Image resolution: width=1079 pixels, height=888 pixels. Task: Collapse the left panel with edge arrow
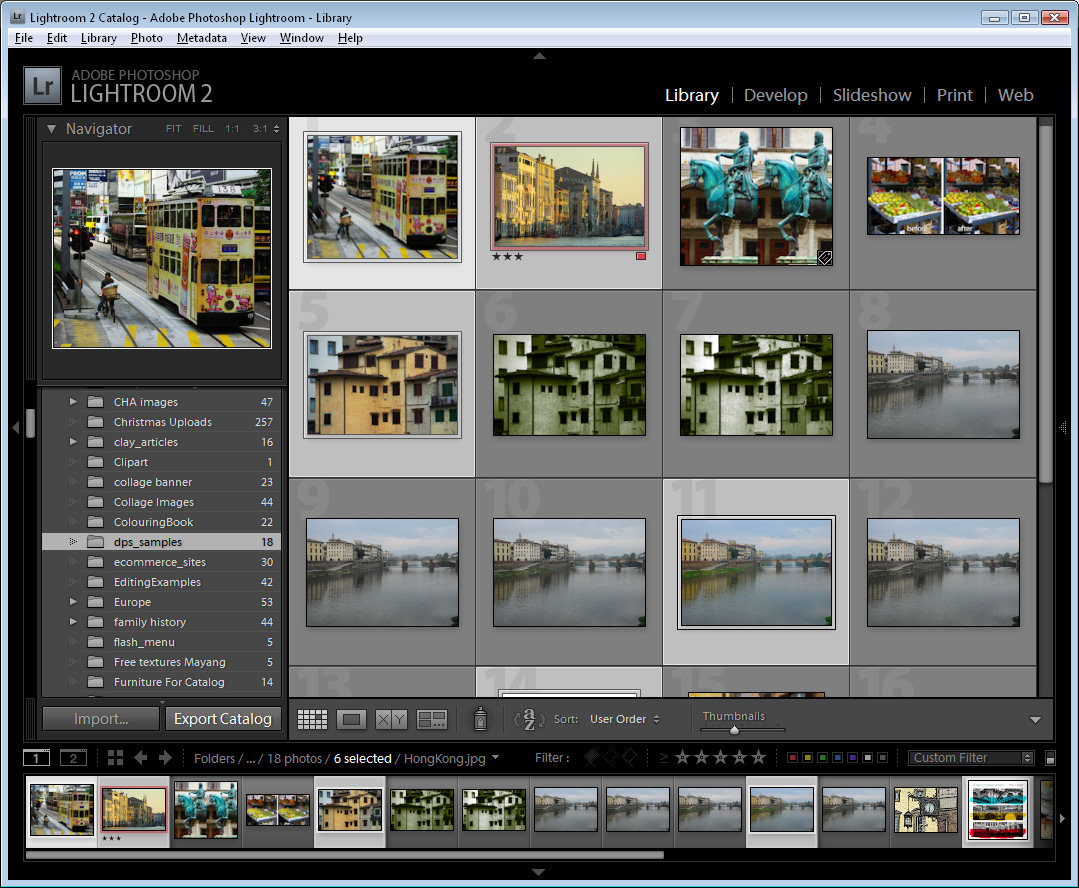click(15, 427)
